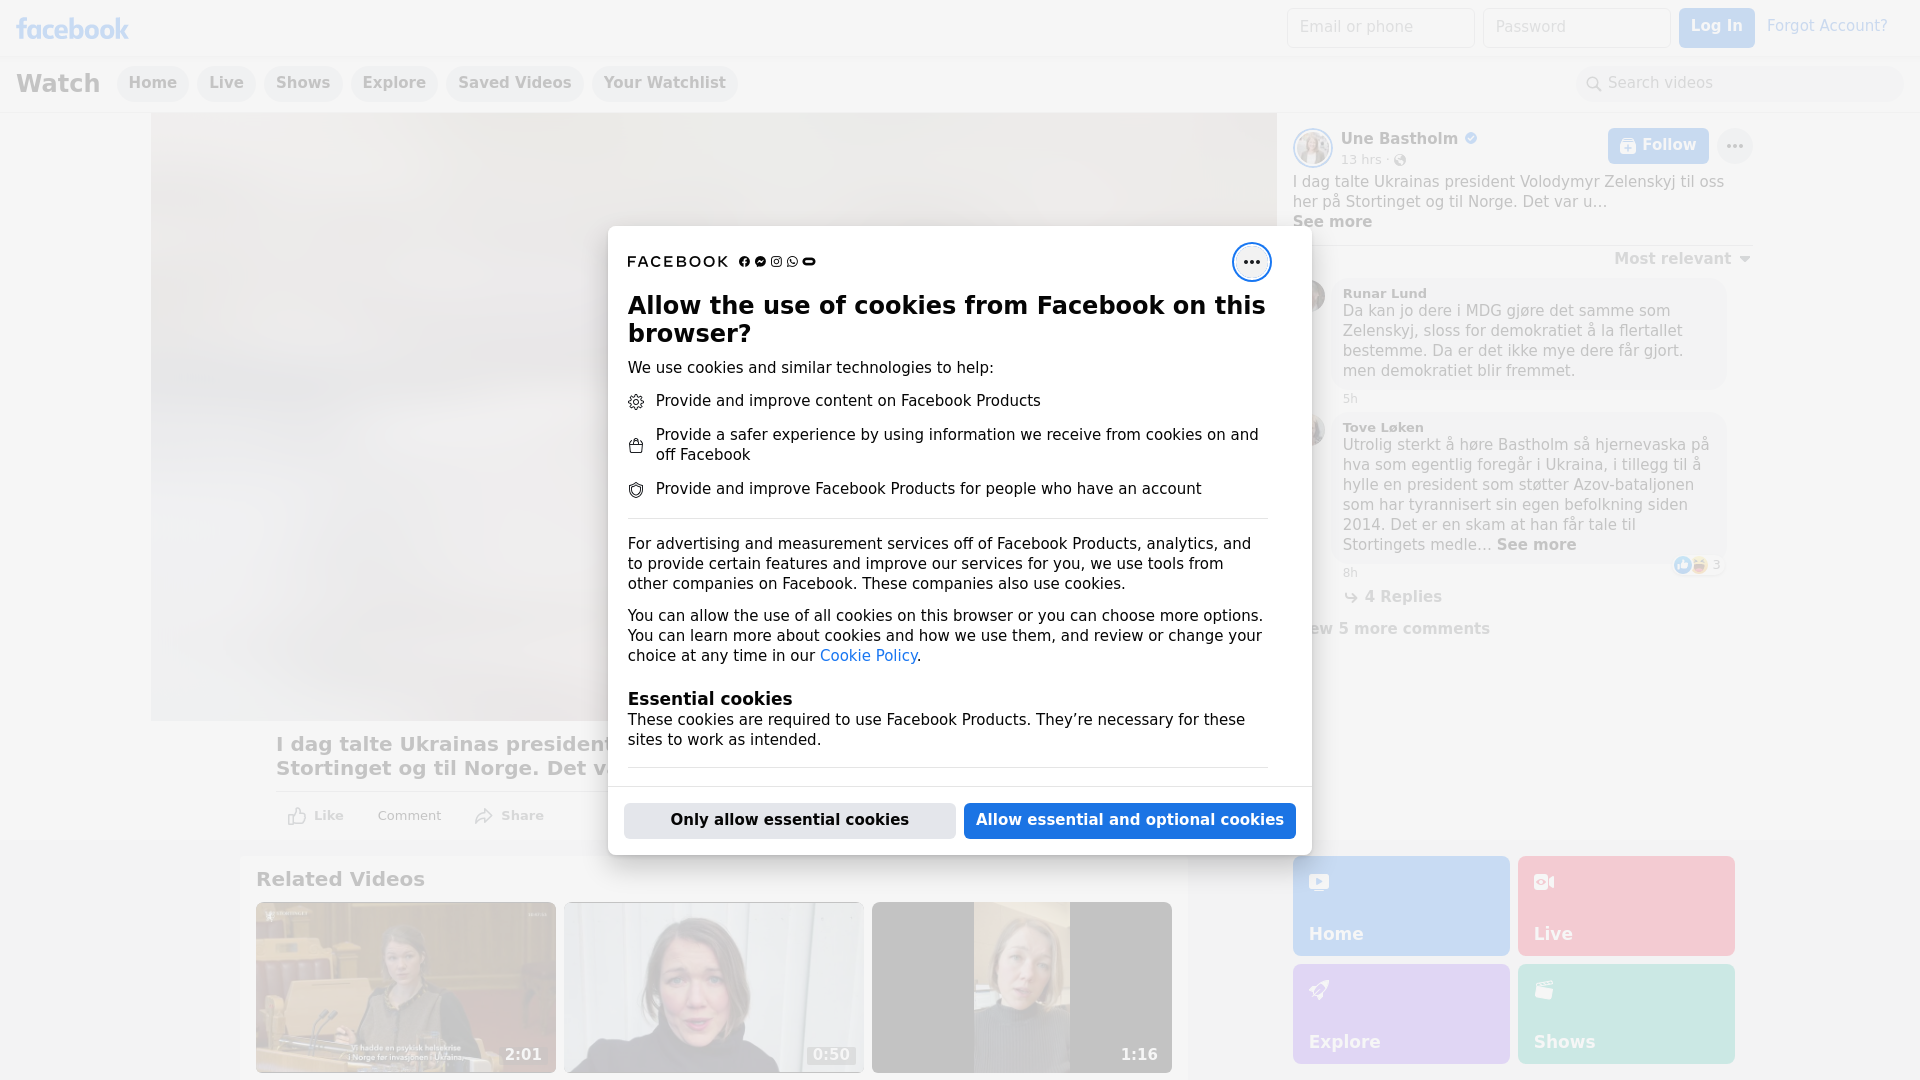Open the Saved Videos tab
The height and width of the screenshot is (1080, 1920).
pyautogui.click(x=514, y=83)
